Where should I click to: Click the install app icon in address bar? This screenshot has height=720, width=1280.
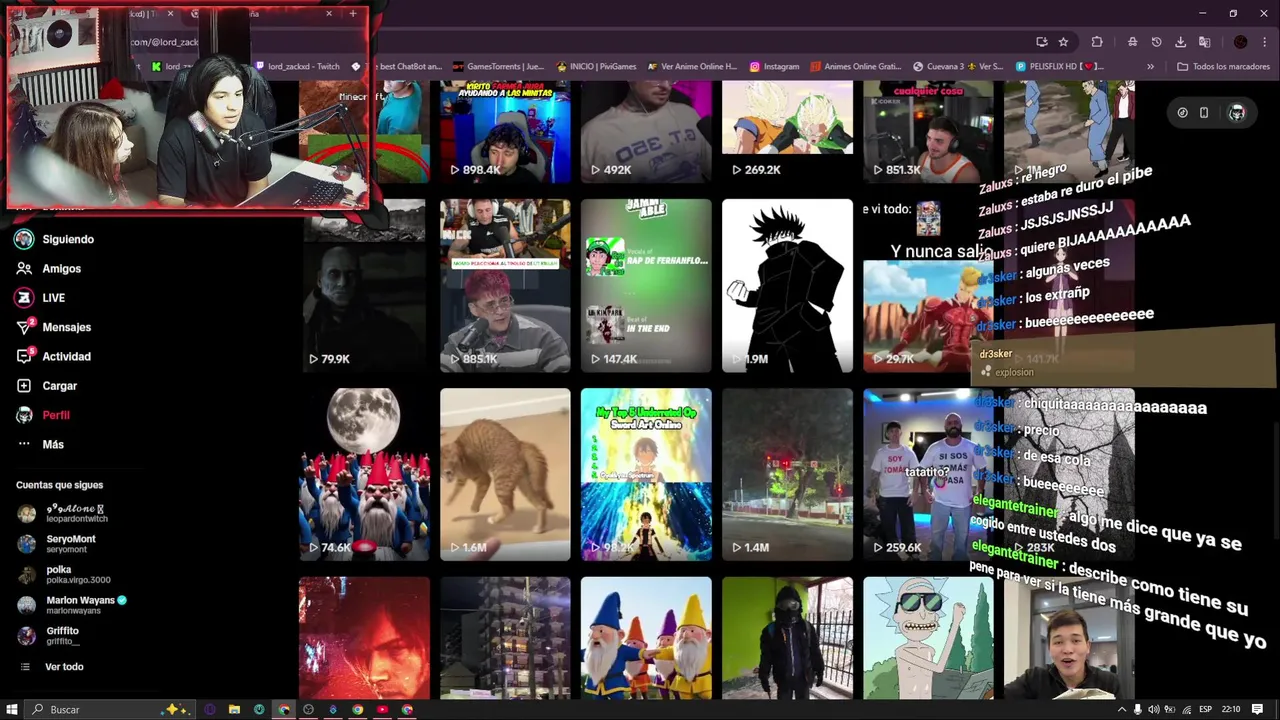pyautogui.click(x=1042, y=42)
